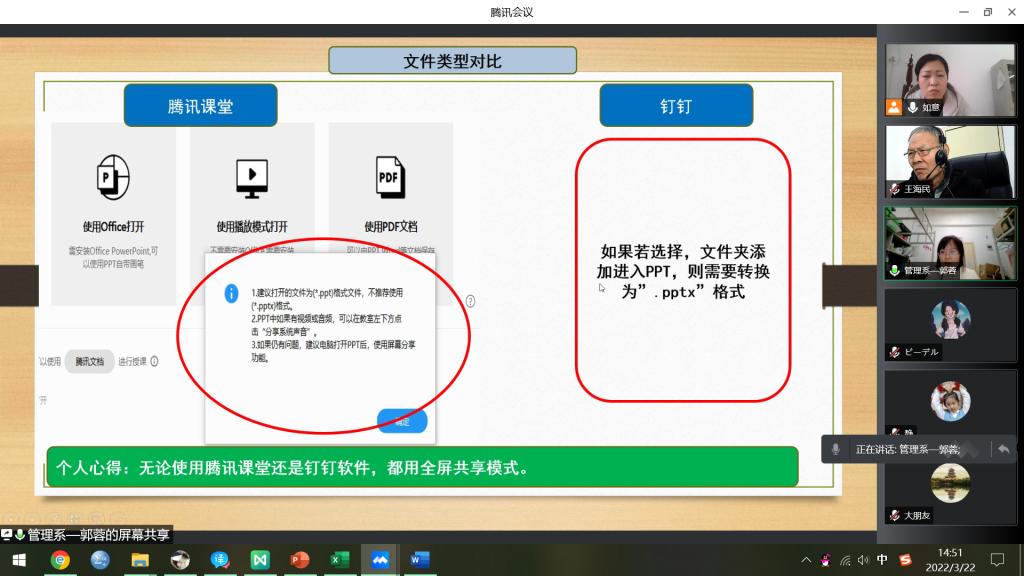Select the 管理系—郭蓉 video thumbnail
The height and width of the screenshot is (576, 1024).
(950, 244)
